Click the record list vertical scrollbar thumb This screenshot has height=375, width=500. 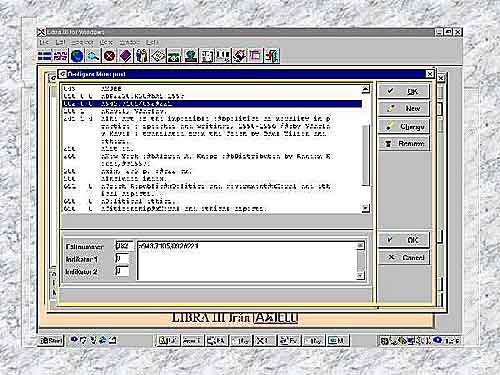tap(366, 155)
